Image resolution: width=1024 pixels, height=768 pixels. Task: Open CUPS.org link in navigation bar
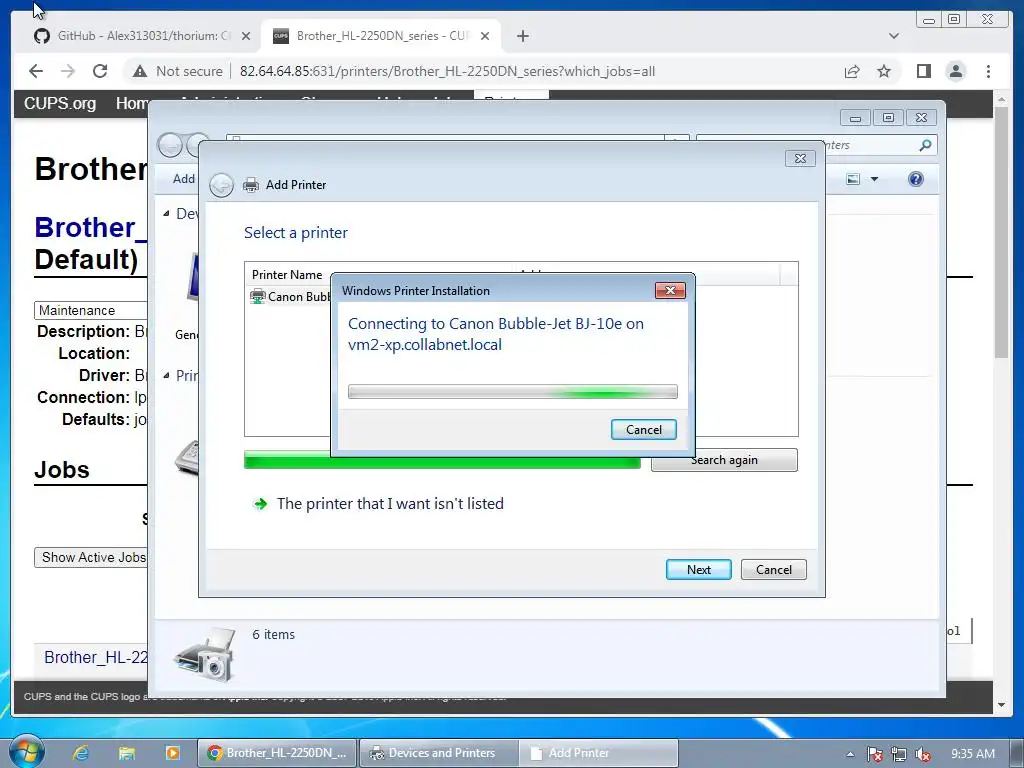(x=59, y=103)
